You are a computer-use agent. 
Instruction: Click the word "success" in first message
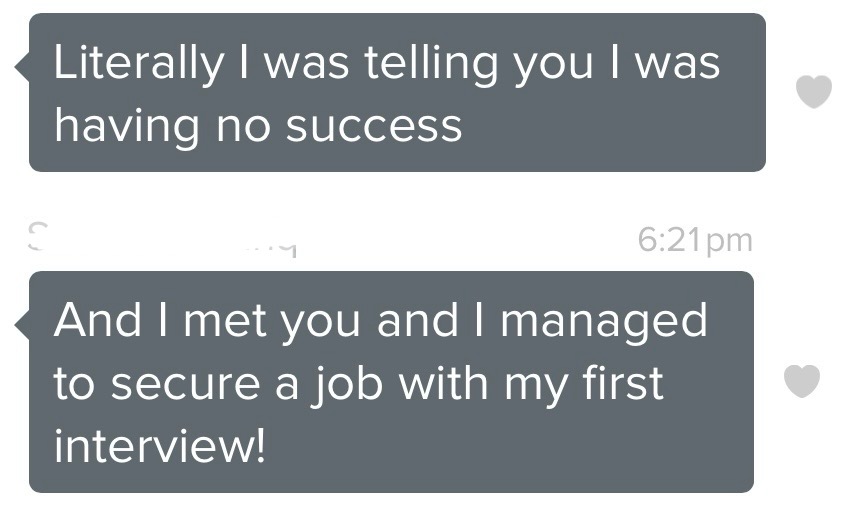tap(374, 126)
